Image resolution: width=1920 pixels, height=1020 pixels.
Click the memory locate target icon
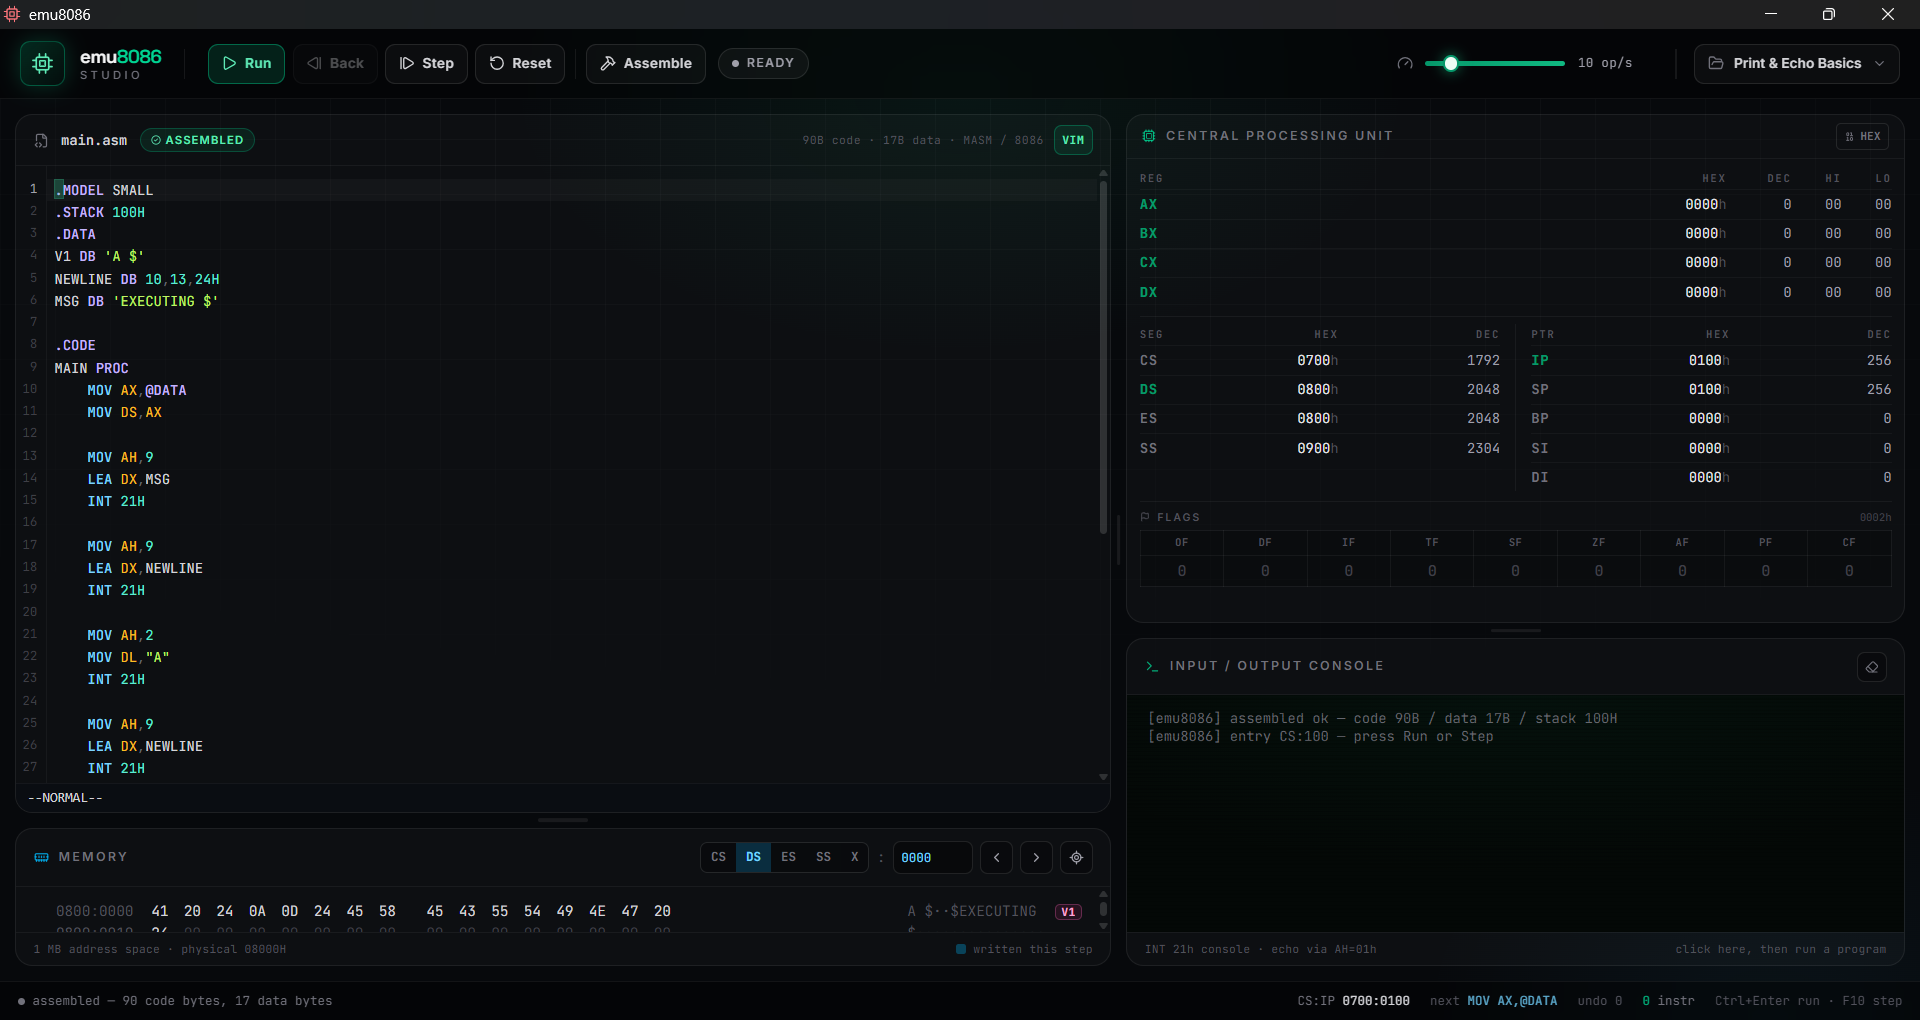pyautogui.click(x=1076, y=858)
